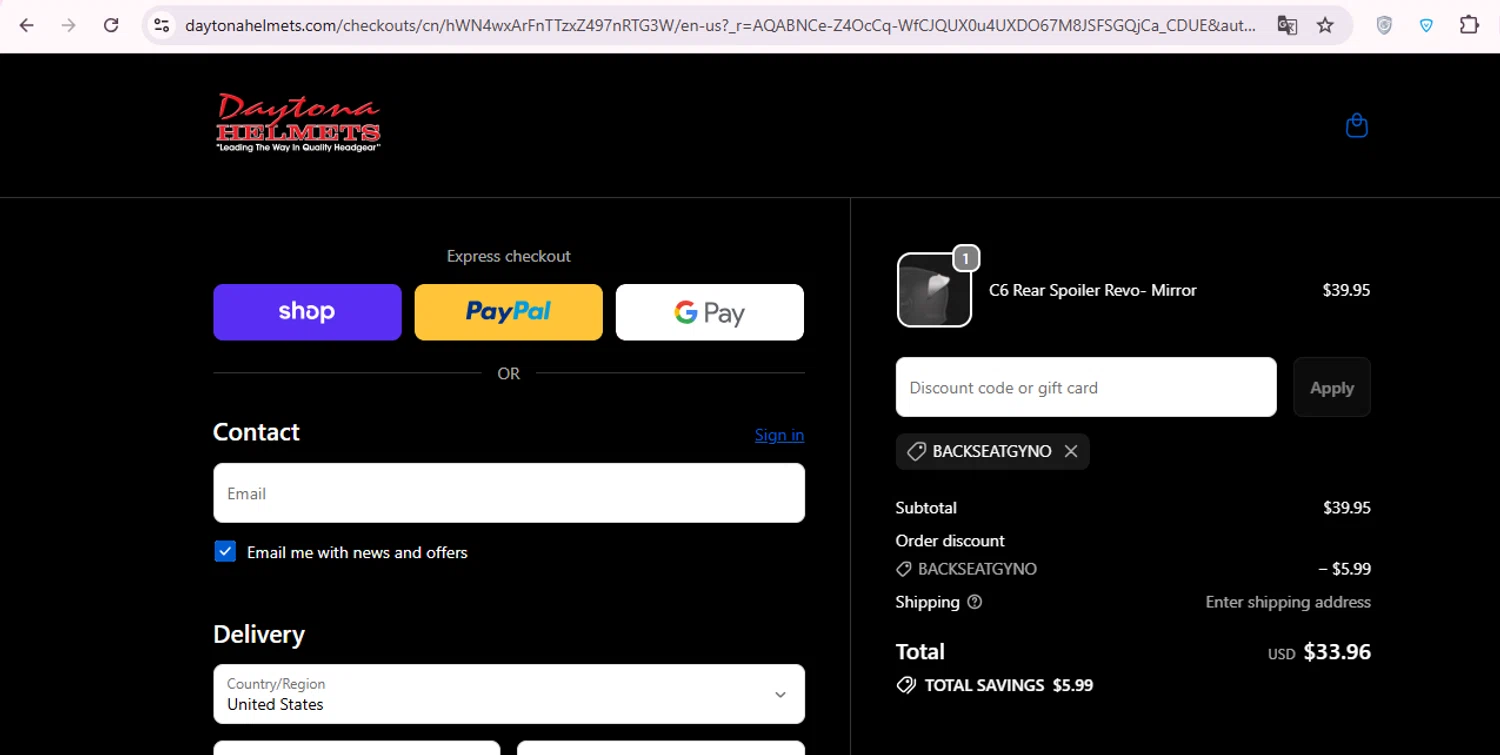This screenshot has height=755, width=1500.
Task: Click the translate page icon
Action: point(1287,25)
